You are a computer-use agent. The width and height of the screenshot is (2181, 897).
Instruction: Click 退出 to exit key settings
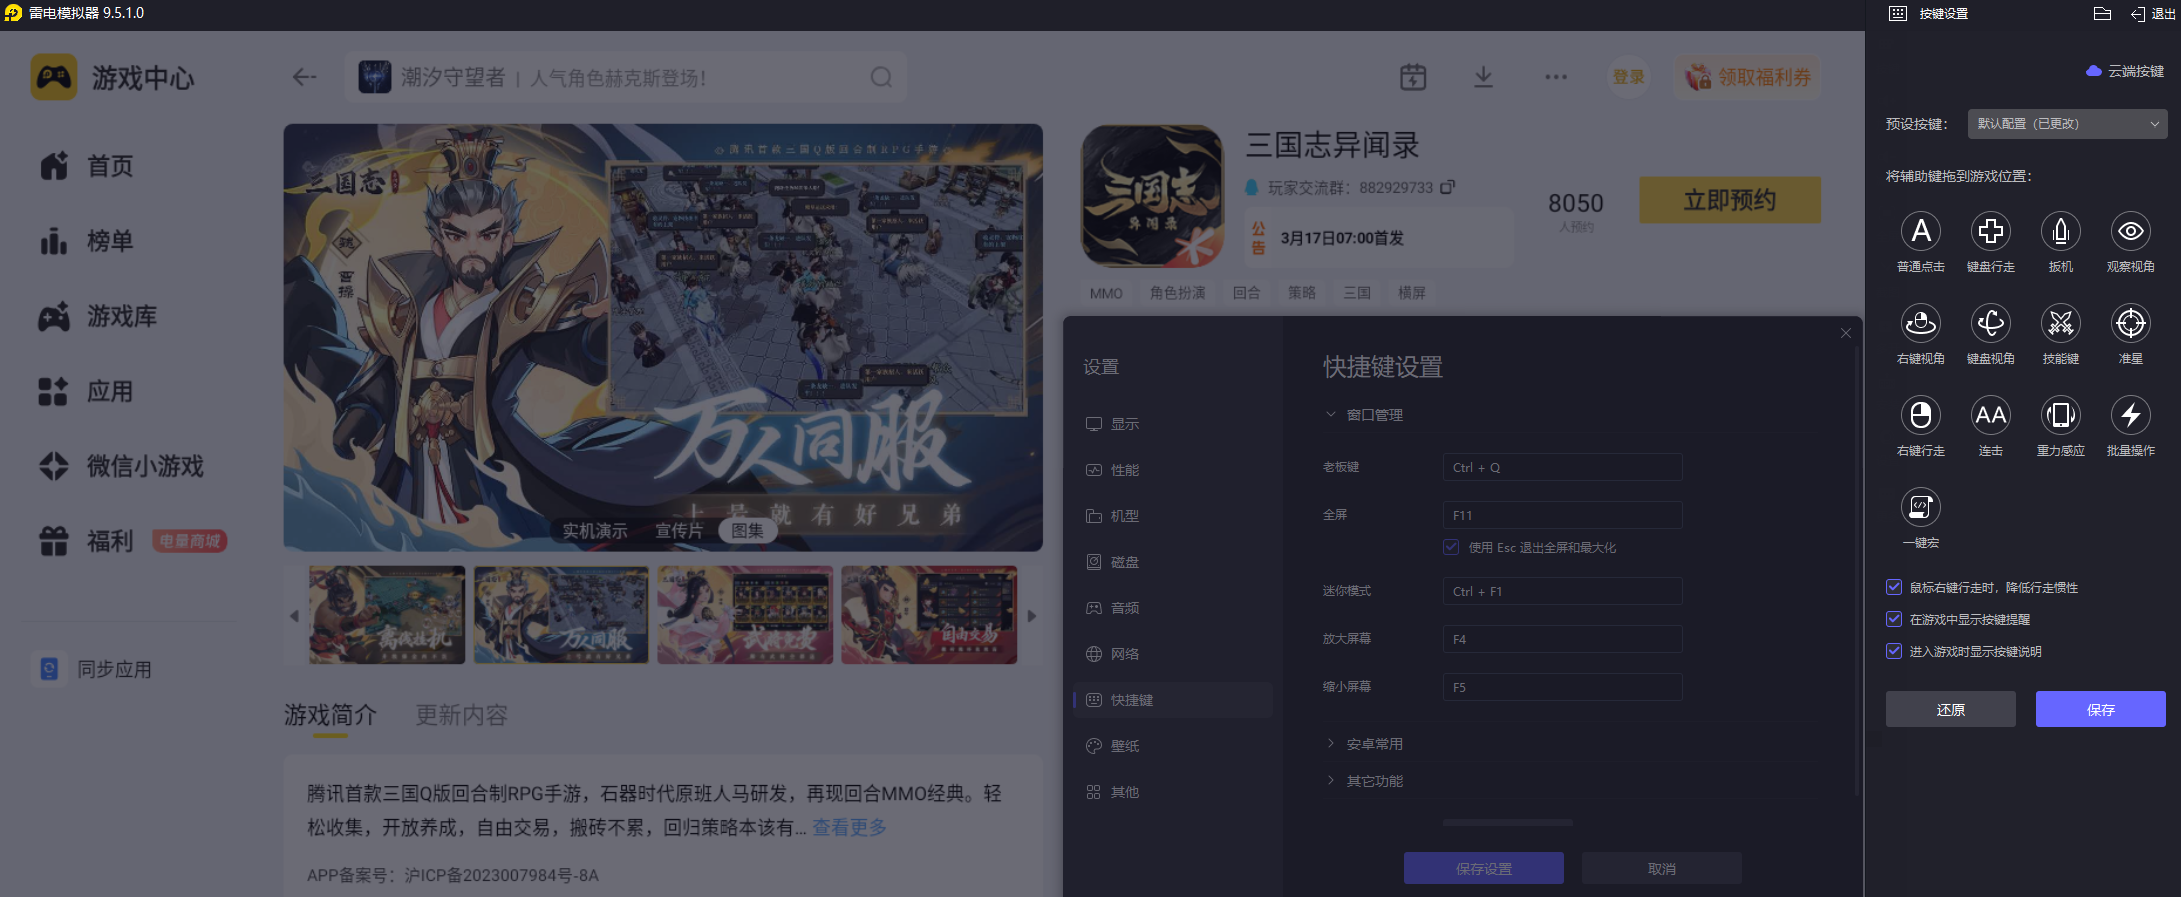tap(2153, 14)
